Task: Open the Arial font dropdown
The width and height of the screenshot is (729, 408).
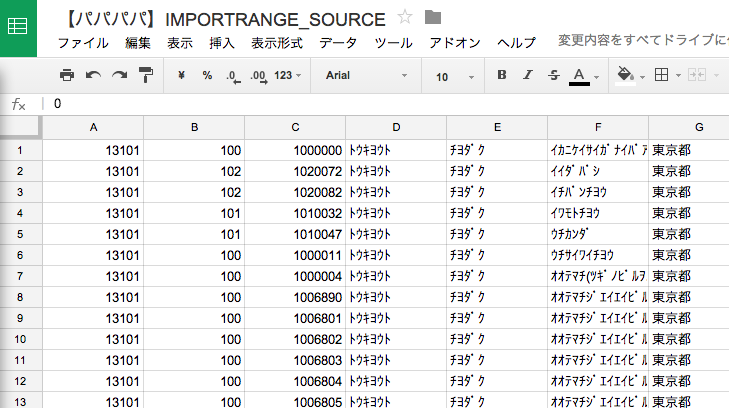Action: pos(366,75)
